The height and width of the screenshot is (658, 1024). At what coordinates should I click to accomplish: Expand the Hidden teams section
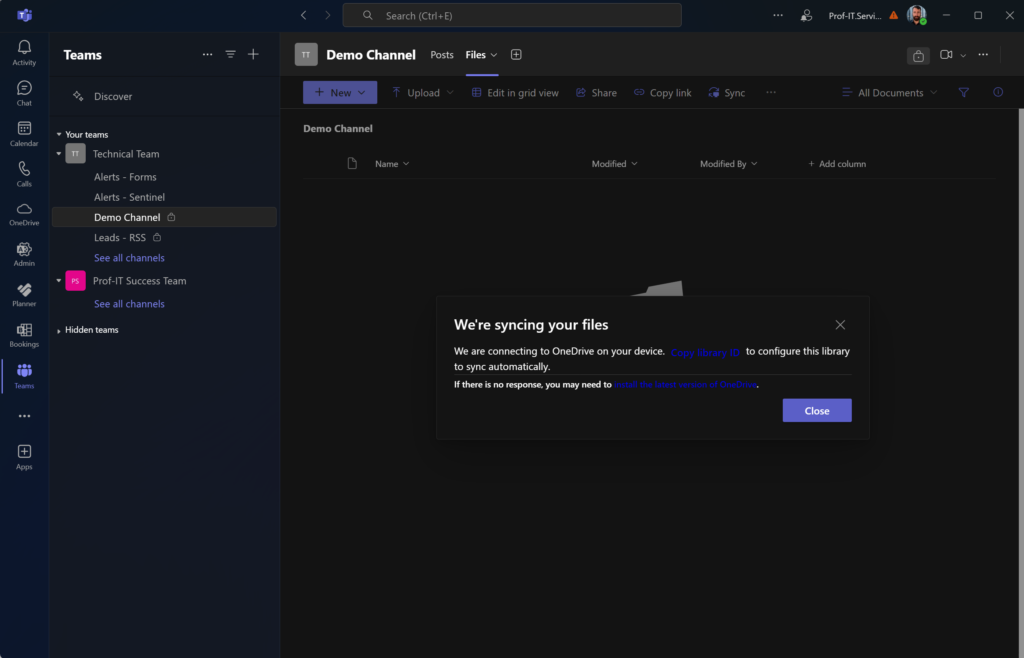pyautogui.click(x=59, y=330)
